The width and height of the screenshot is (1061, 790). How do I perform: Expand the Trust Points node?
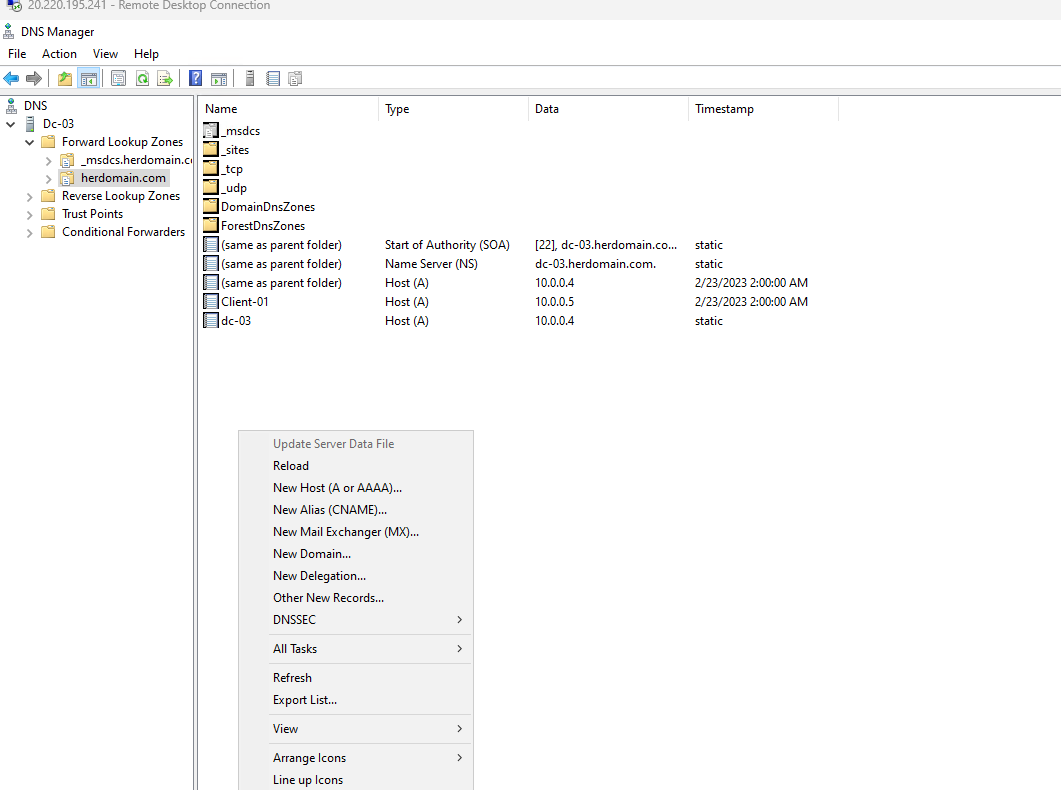[29, 213]
